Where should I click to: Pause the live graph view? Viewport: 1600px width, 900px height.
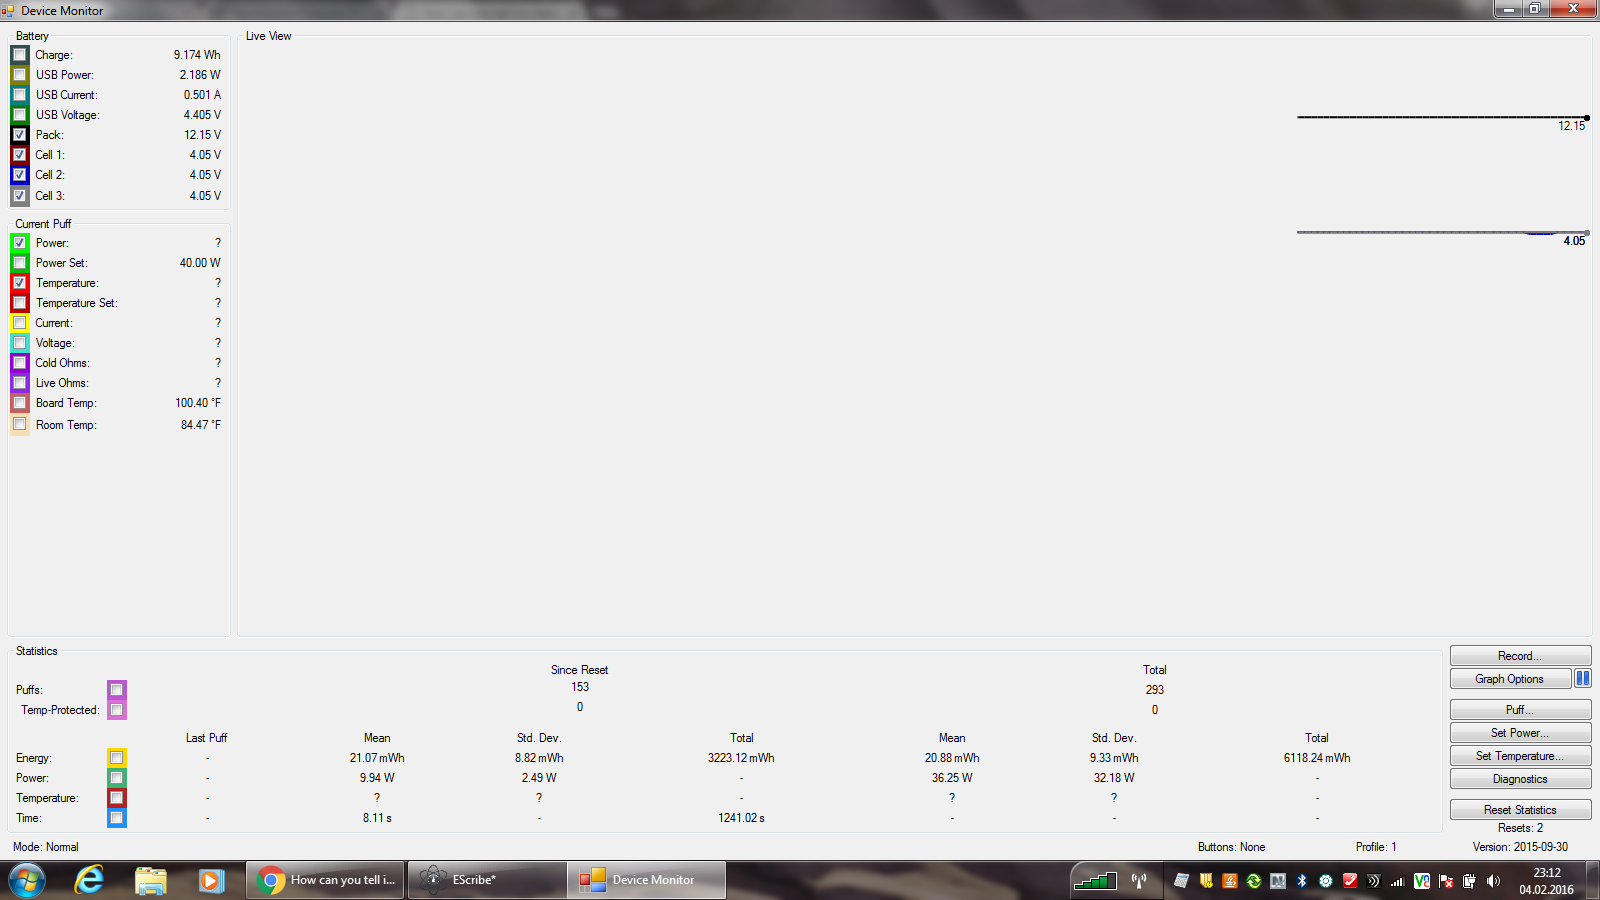[1582, 678]
